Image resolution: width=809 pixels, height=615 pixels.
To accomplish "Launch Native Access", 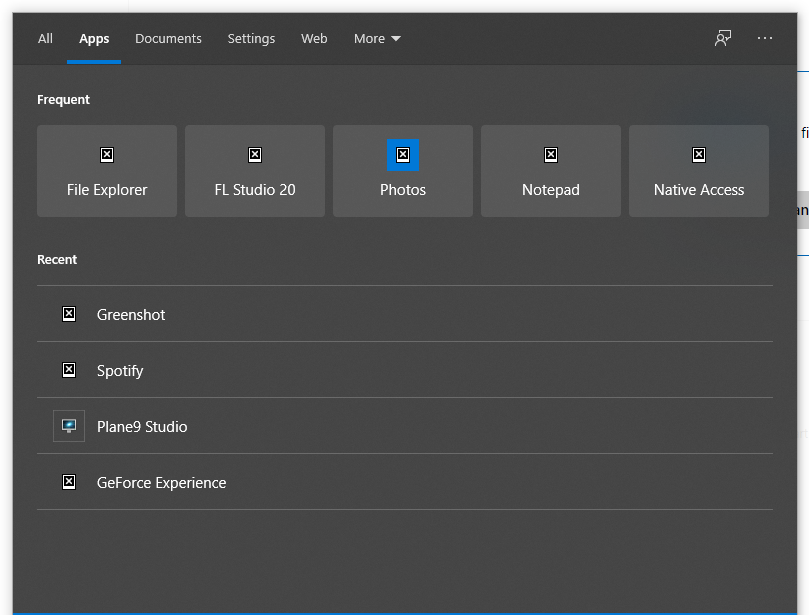I will 698,170.
